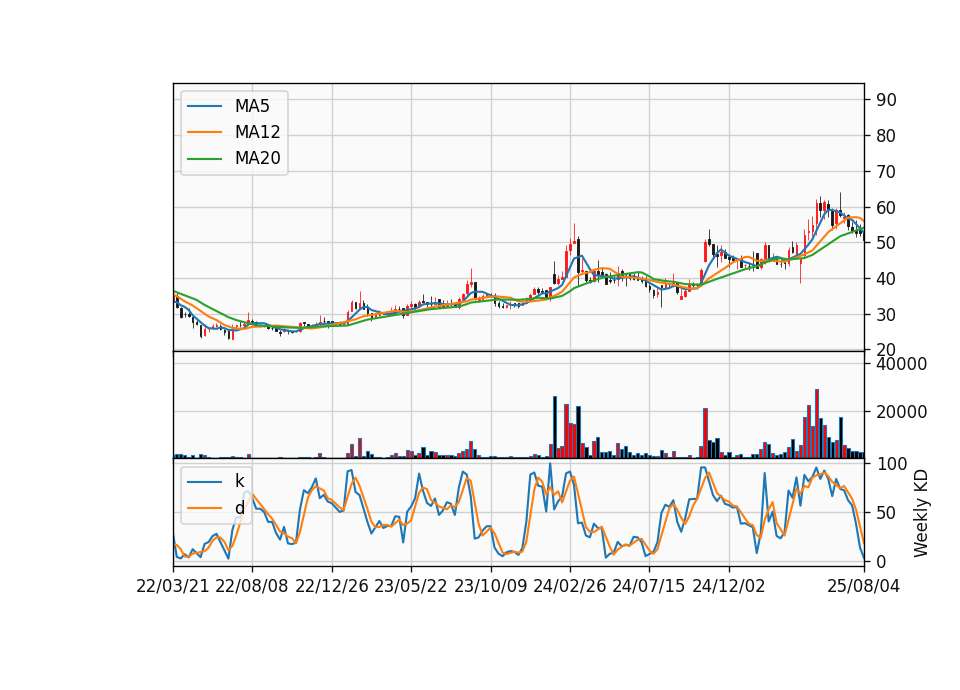Image resolution: width=960 pixels, height=690 pixels.
Task: Click the k legend label
Action: [x=239, y=481]
